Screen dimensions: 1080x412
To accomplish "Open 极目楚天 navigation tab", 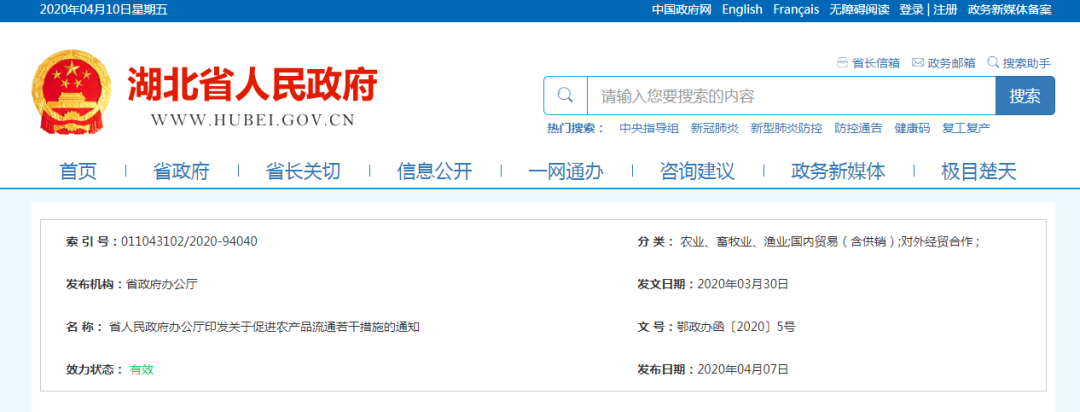I will click(979, 172).
